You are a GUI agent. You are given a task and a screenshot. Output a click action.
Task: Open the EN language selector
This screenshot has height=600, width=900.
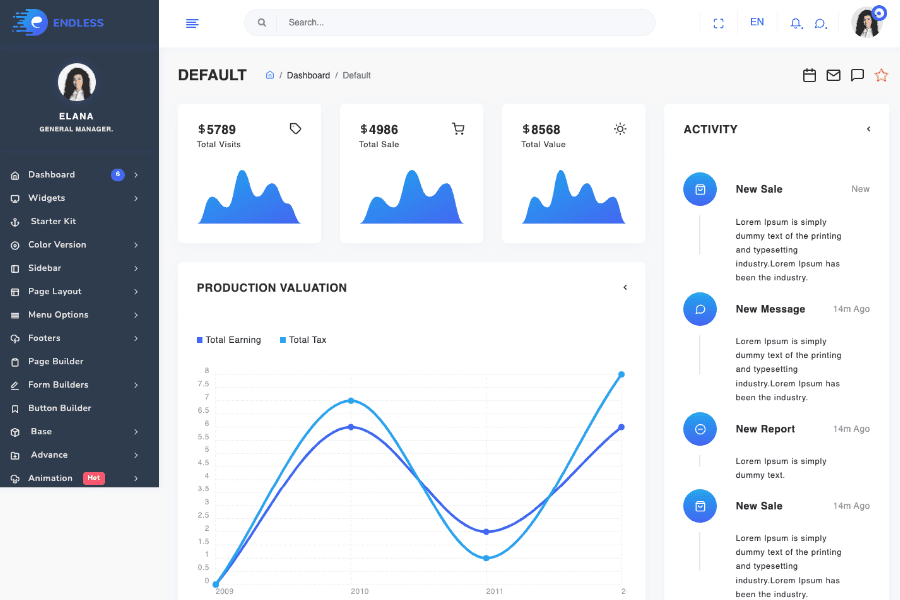click(x=757, y=22)
